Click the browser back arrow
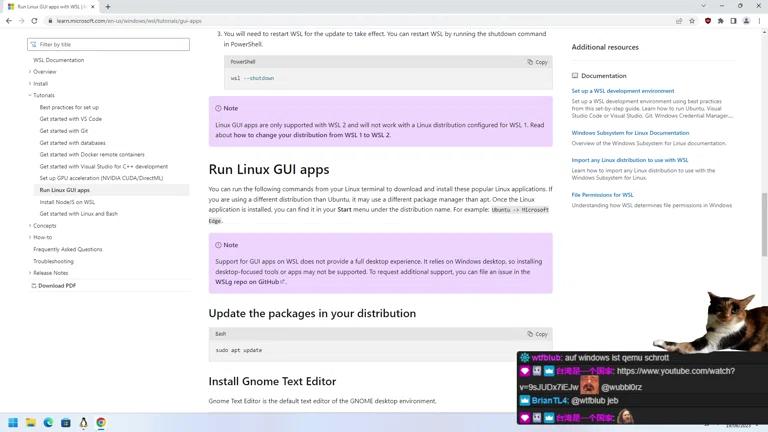Image resolution: width=768 pixels, height=432 pixels. [9, 21]
